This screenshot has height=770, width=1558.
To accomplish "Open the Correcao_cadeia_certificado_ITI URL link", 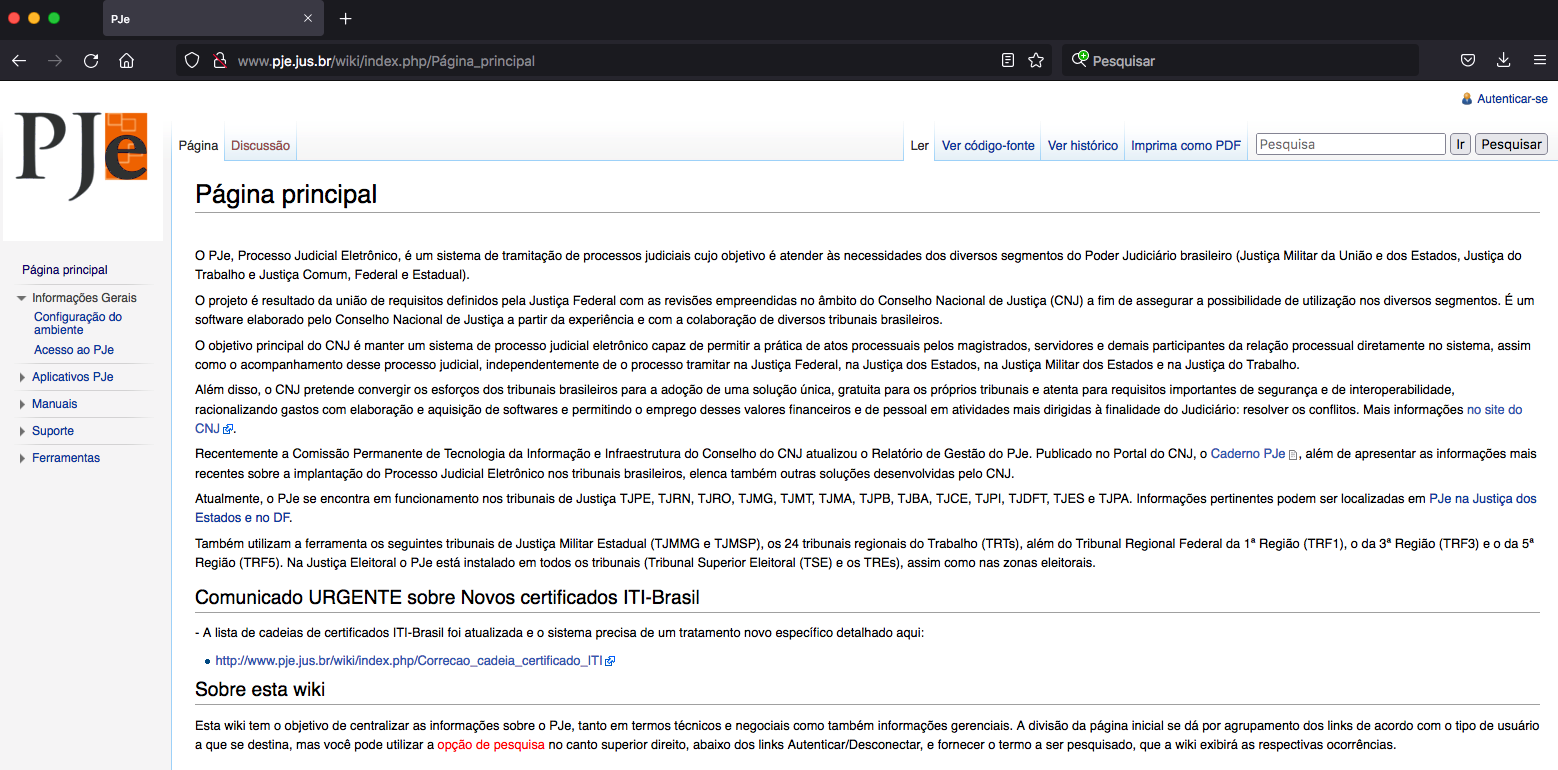I will click(x=409, y=661).
